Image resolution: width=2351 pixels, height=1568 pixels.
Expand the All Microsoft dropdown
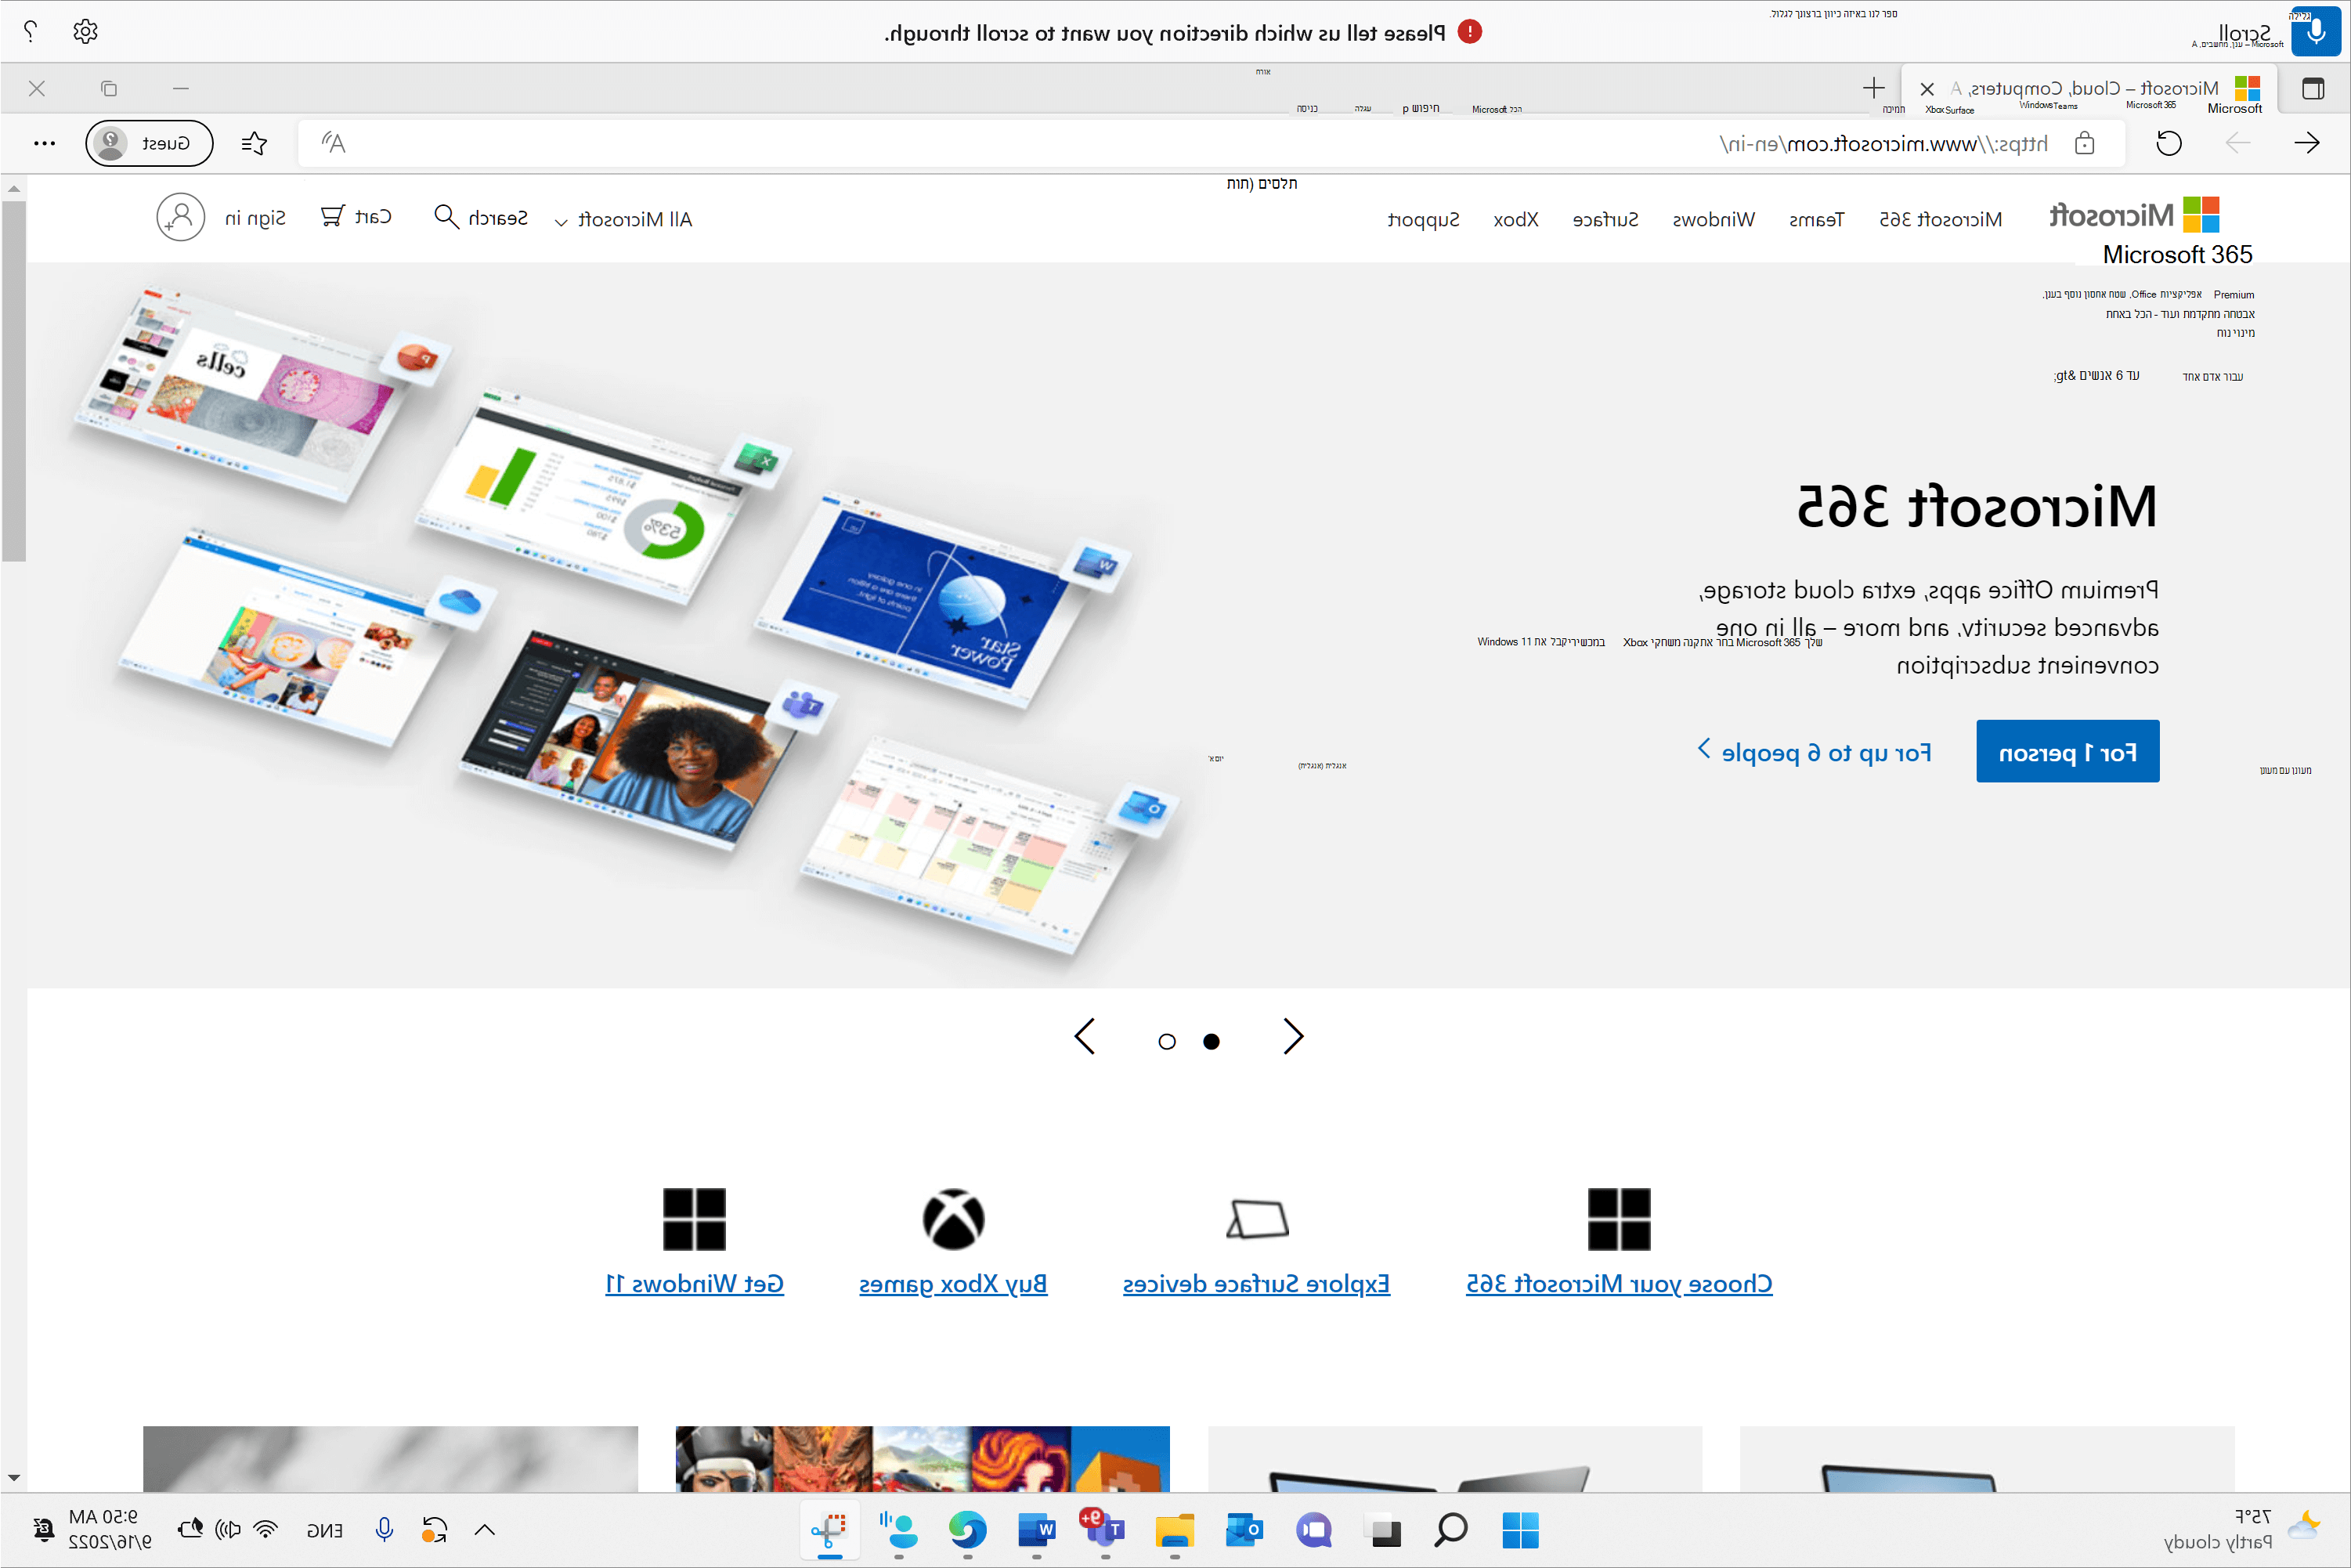tap(623, 219)
